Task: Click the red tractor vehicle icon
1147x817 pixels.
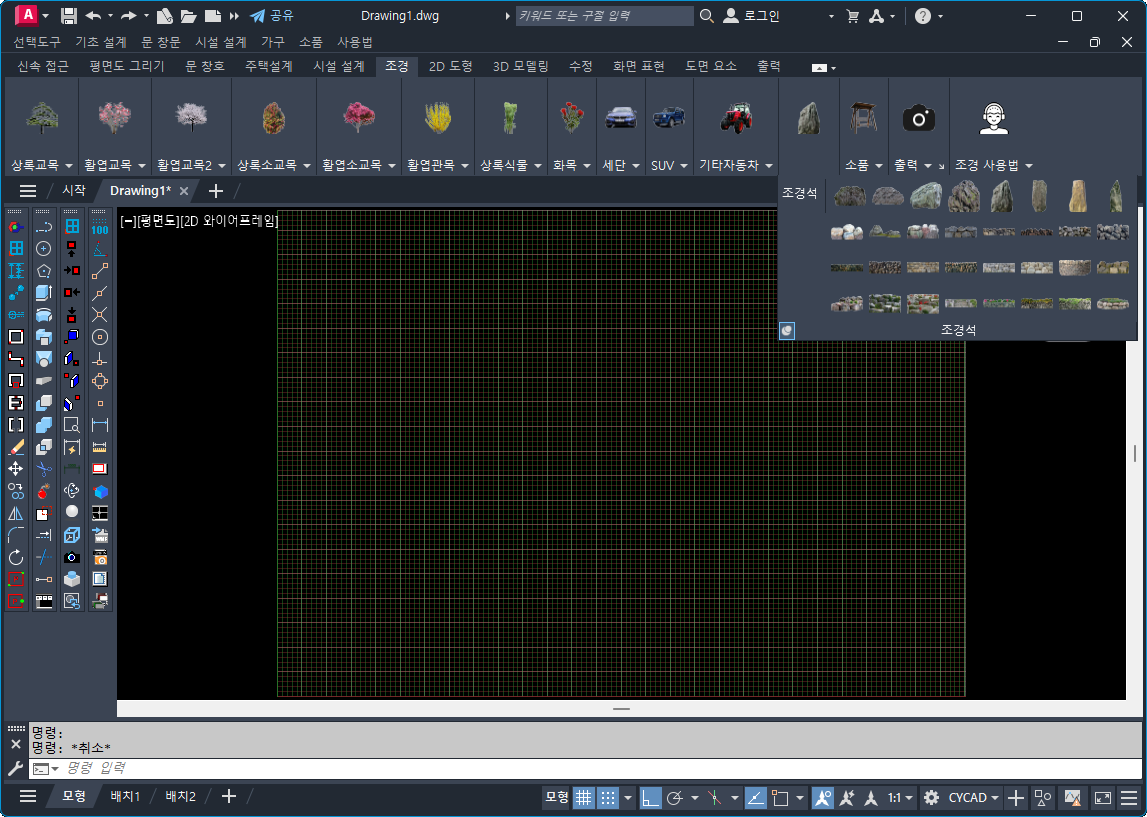Action: (735, 118)
